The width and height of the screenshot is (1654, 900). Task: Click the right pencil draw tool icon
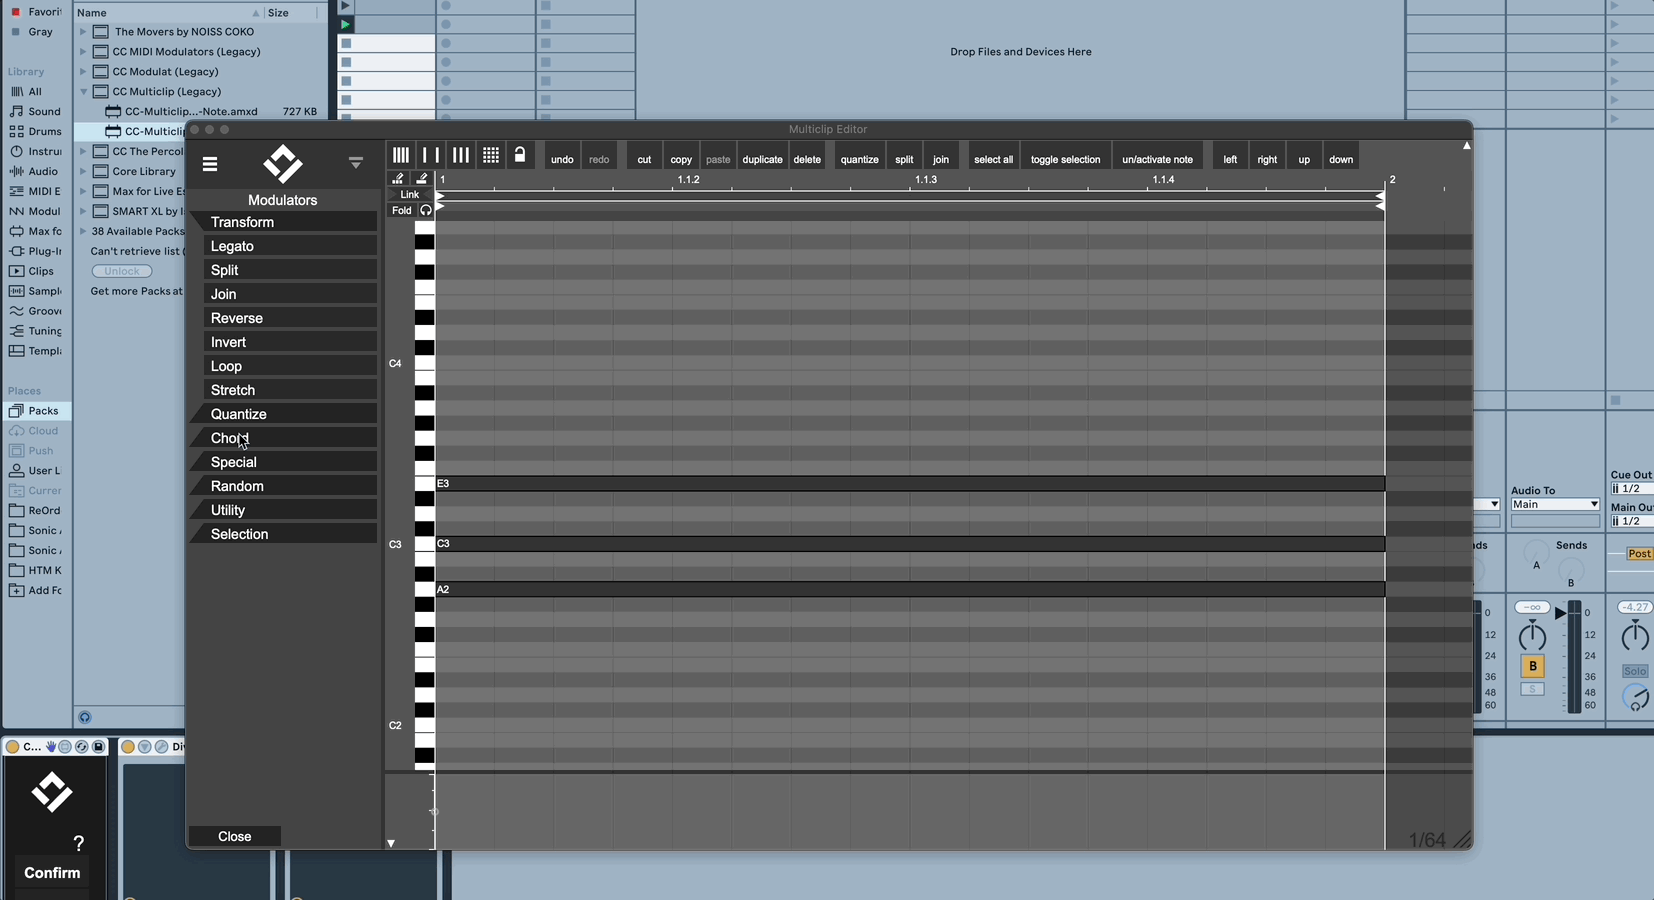click(x=422, y=179)
